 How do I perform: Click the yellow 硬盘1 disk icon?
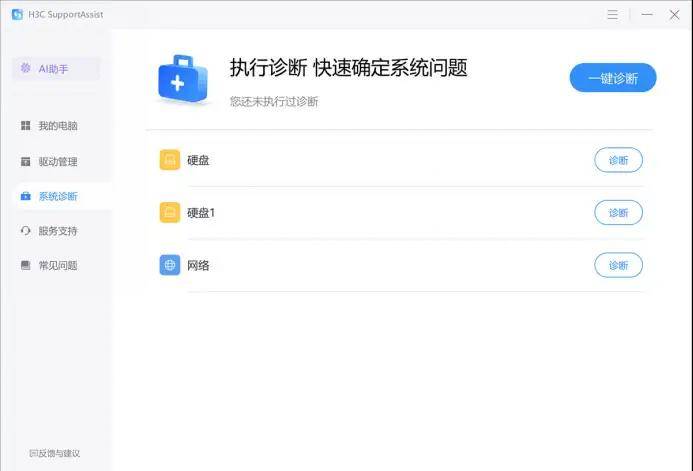point(170,212)
